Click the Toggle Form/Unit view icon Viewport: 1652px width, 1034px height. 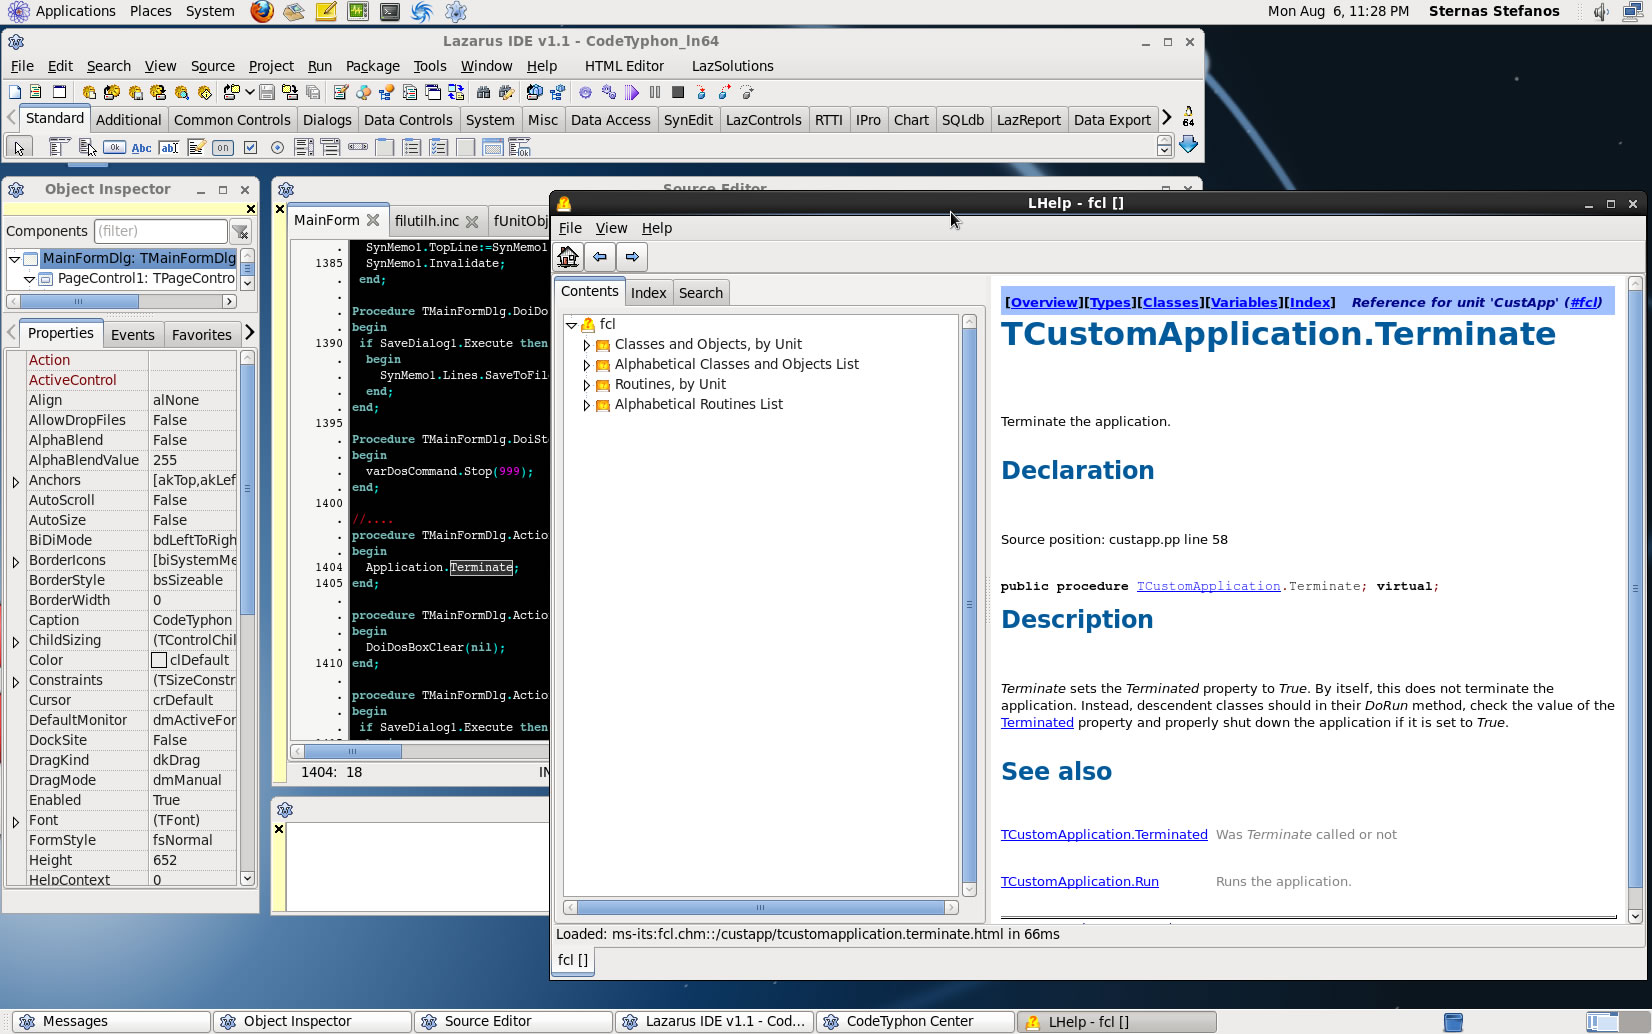pyautogui.click(x=456, y=92)
